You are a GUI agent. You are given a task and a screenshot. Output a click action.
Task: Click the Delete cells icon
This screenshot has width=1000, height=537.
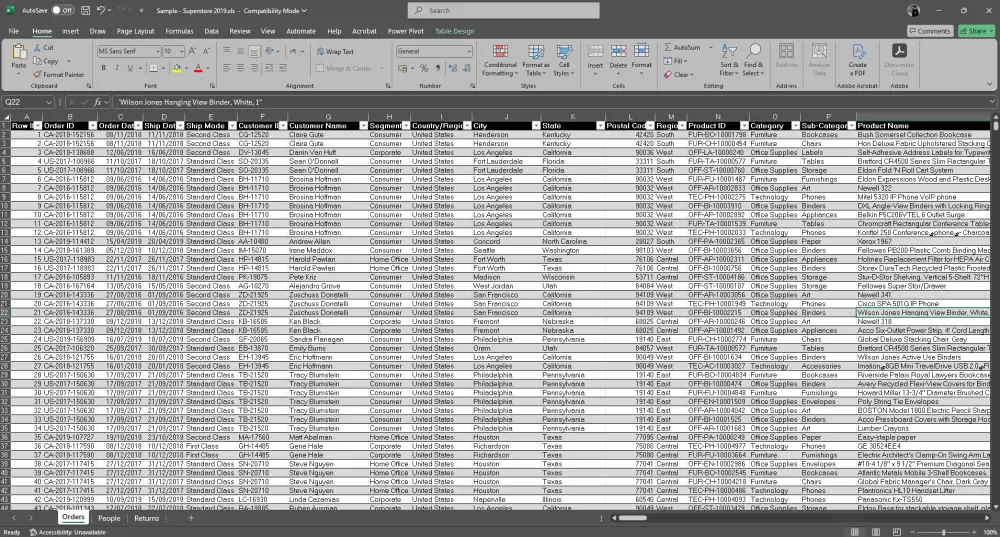tap(618, 52)
